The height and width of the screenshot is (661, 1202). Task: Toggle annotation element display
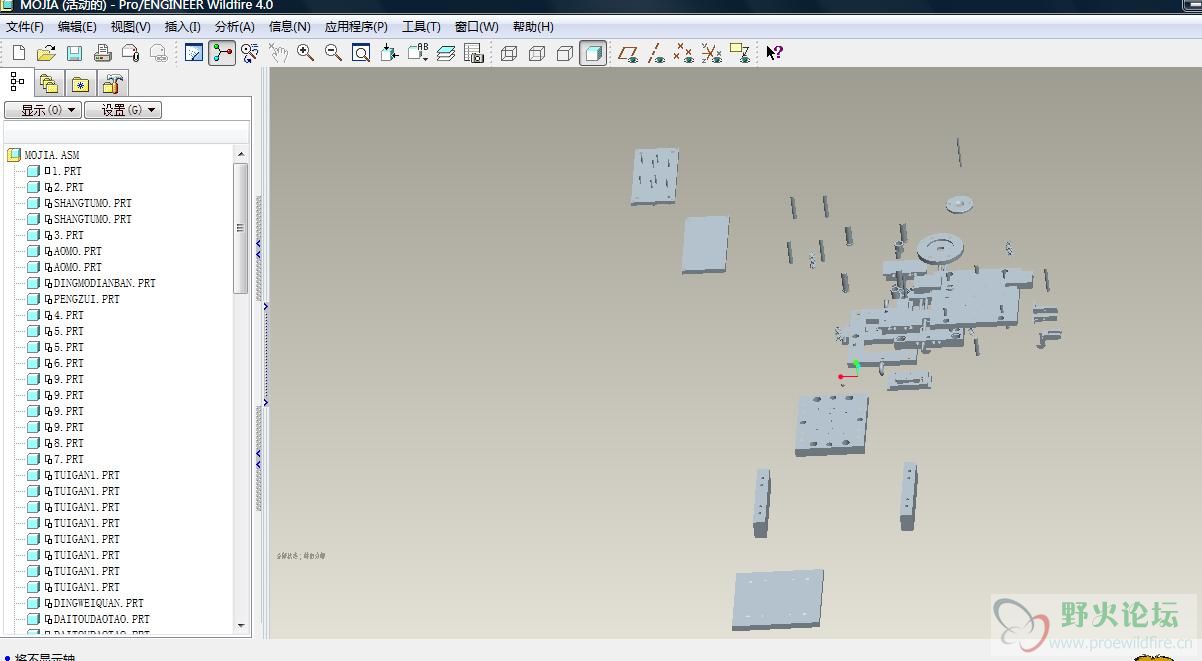(x=740, y=53)
